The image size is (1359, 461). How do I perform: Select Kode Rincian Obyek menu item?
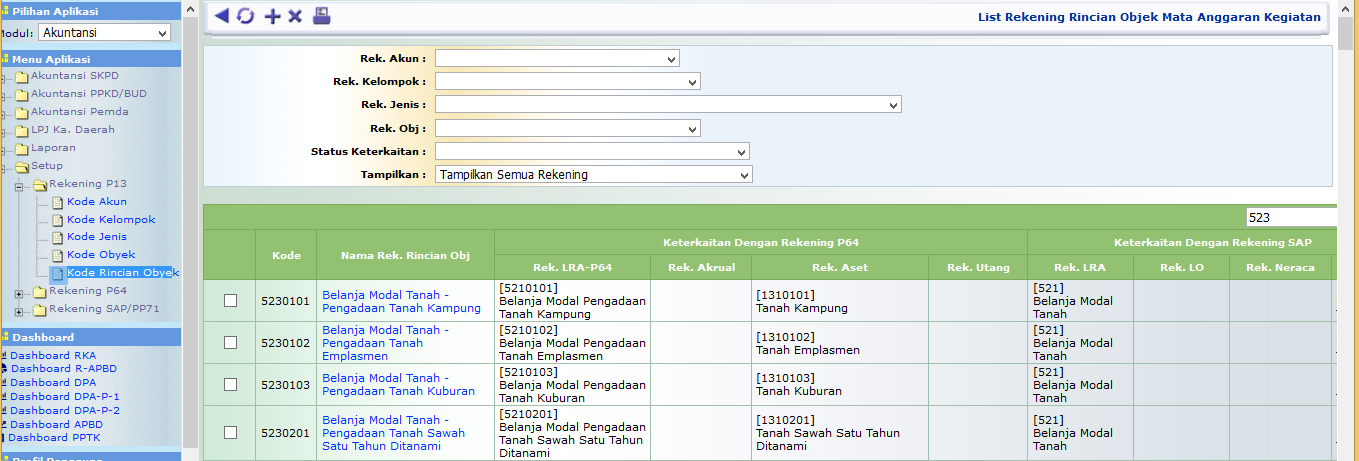click(x=122, y=273)
